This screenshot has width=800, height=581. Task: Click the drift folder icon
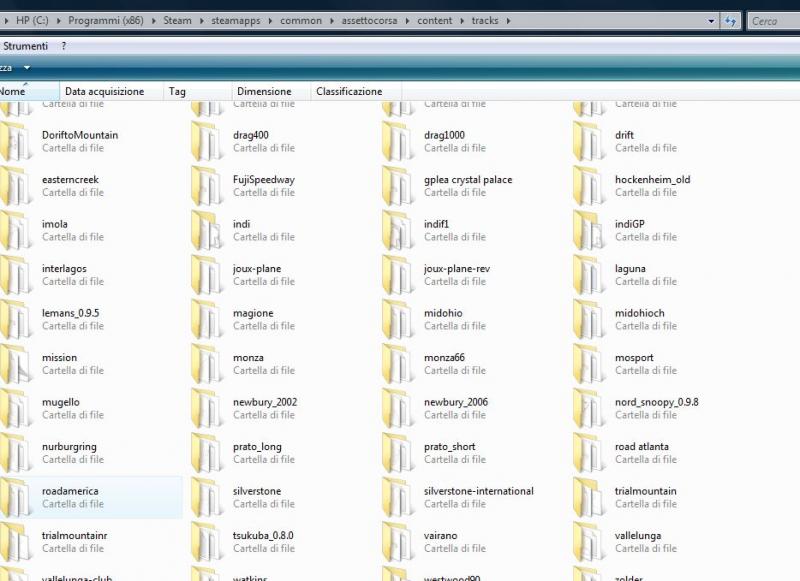(589, 142)
